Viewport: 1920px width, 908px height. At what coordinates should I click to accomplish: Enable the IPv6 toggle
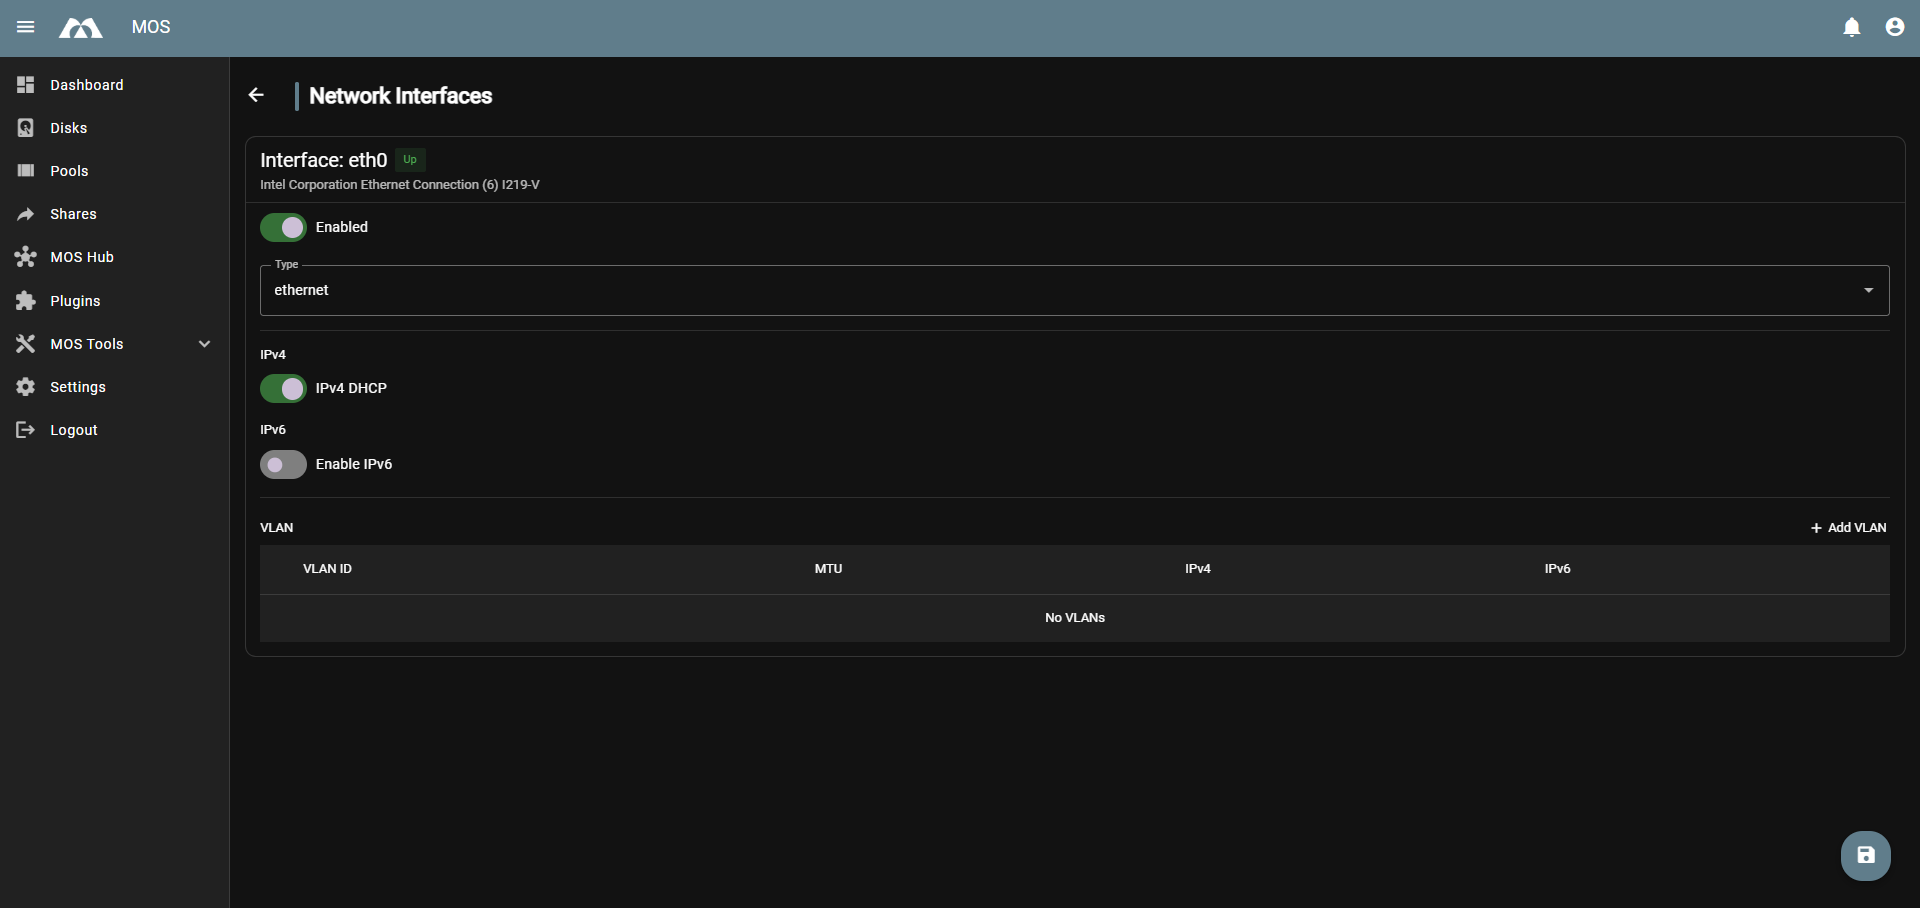[283, 465]
